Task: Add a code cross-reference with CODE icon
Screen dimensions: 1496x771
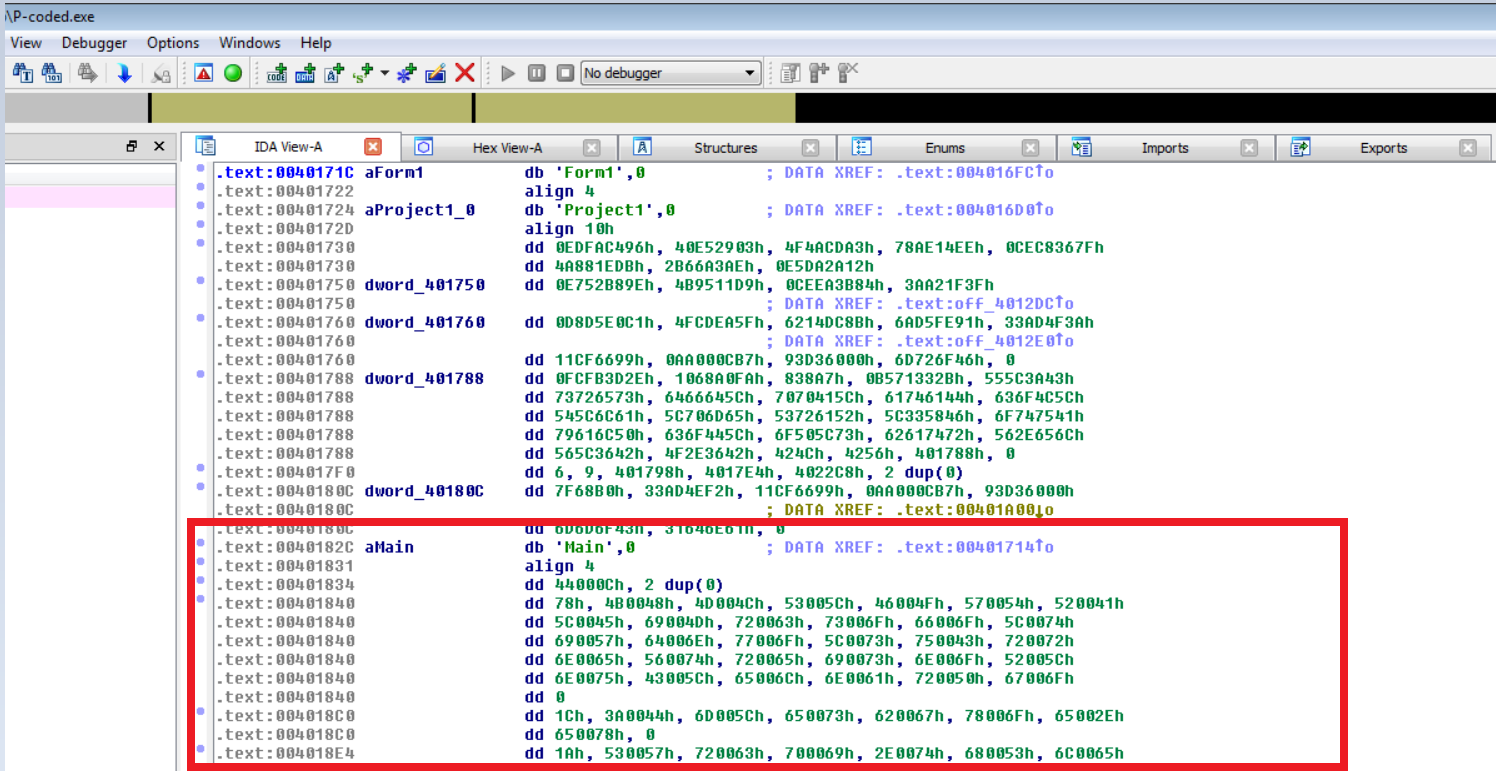Action: point(277,73)
